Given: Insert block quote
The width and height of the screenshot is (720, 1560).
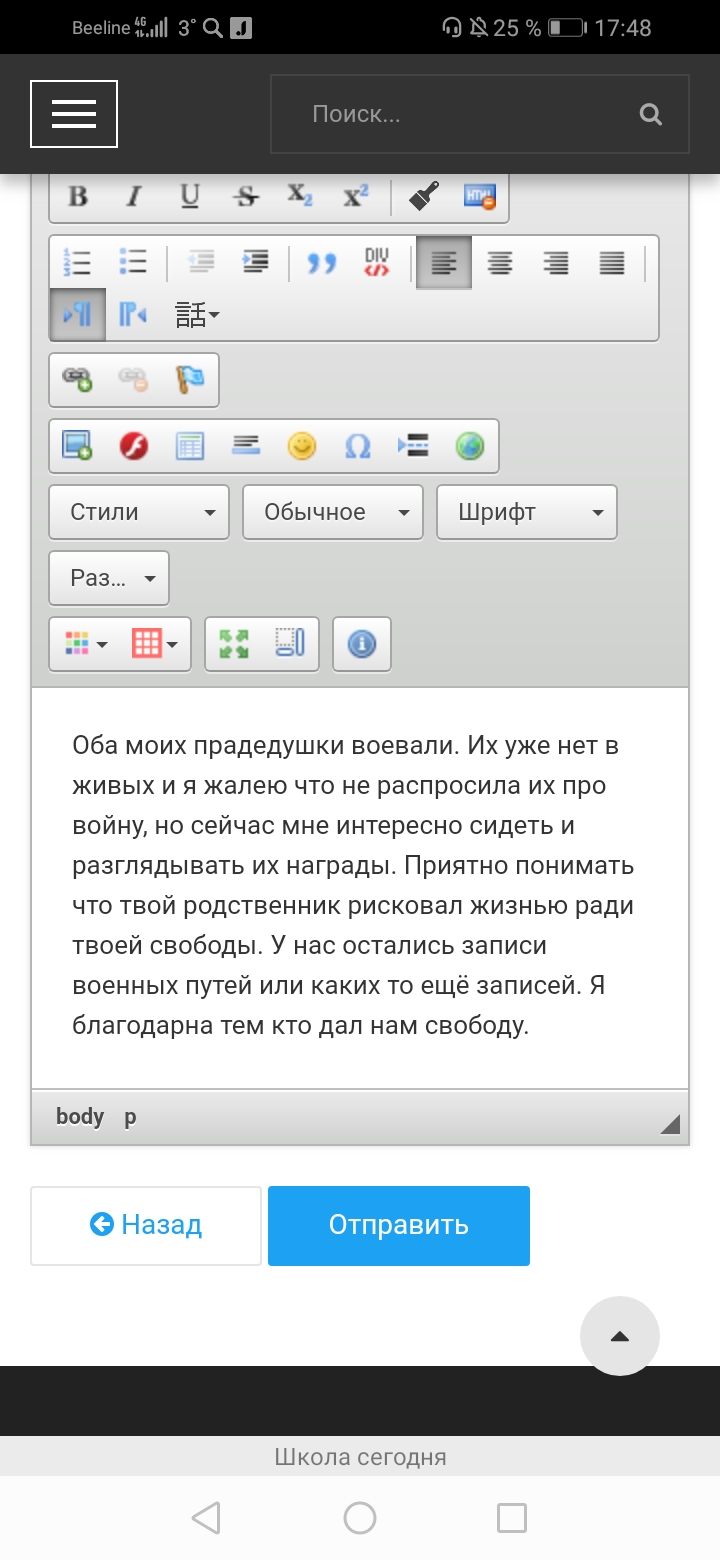Looking at the screenshot, I should [321, 263].
